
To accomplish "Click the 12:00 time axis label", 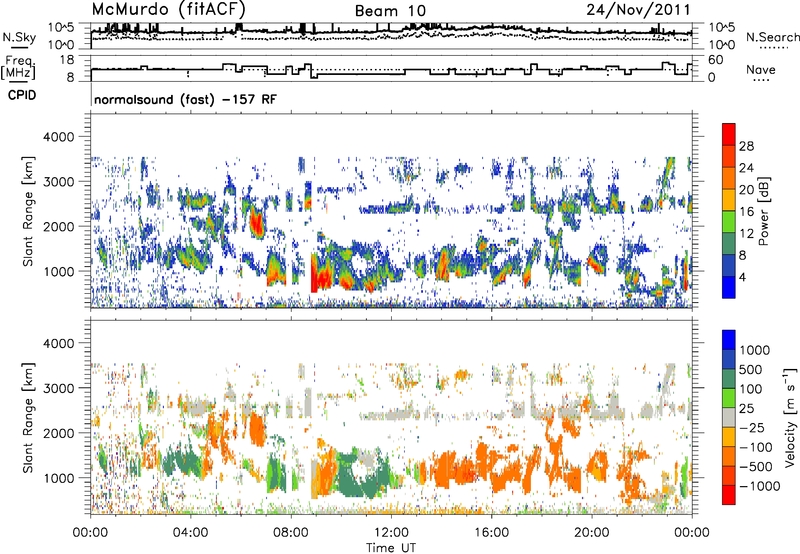I will point(391,533).
